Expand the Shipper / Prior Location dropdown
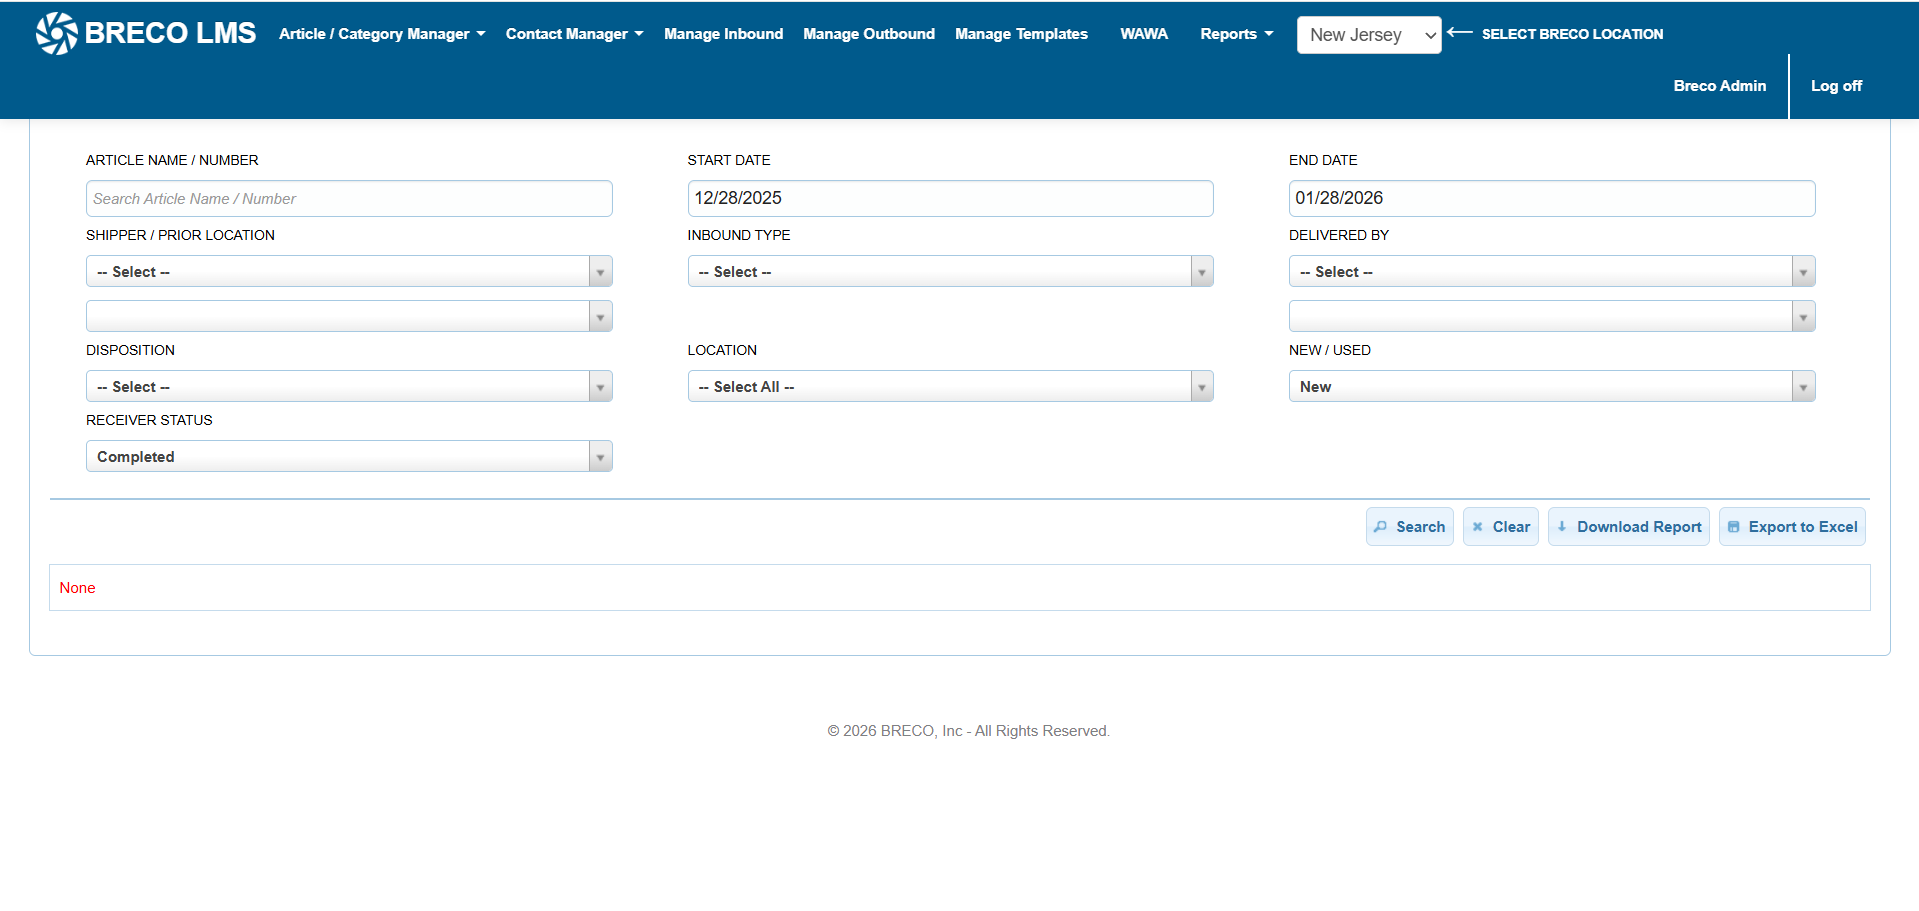 point(348,272)
